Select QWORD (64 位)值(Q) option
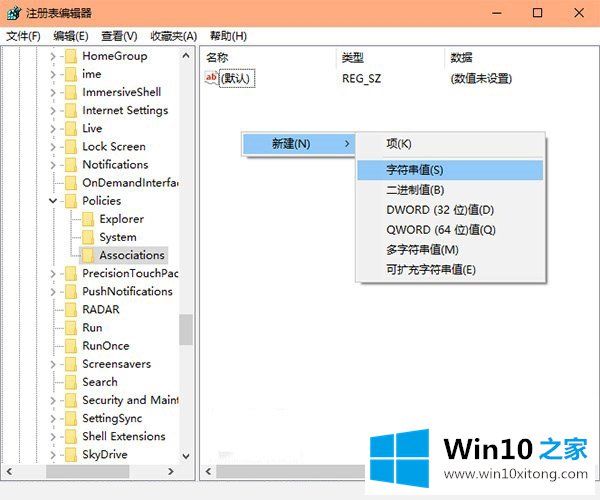 click(x=450, y=230)
